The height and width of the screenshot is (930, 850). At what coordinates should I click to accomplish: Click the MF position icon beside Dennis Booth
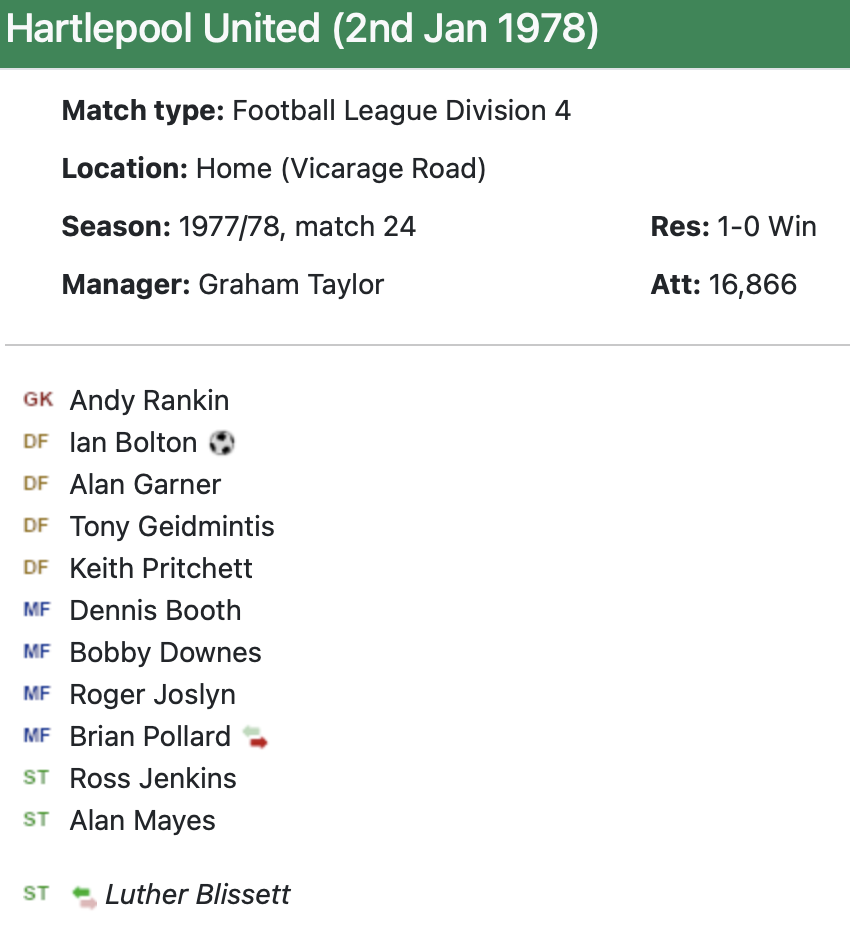pos(36,610)
